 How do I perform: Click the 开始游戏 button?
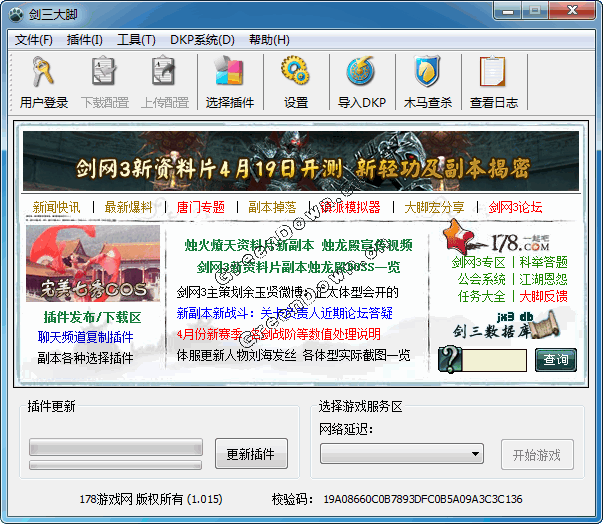coord(537,455)
